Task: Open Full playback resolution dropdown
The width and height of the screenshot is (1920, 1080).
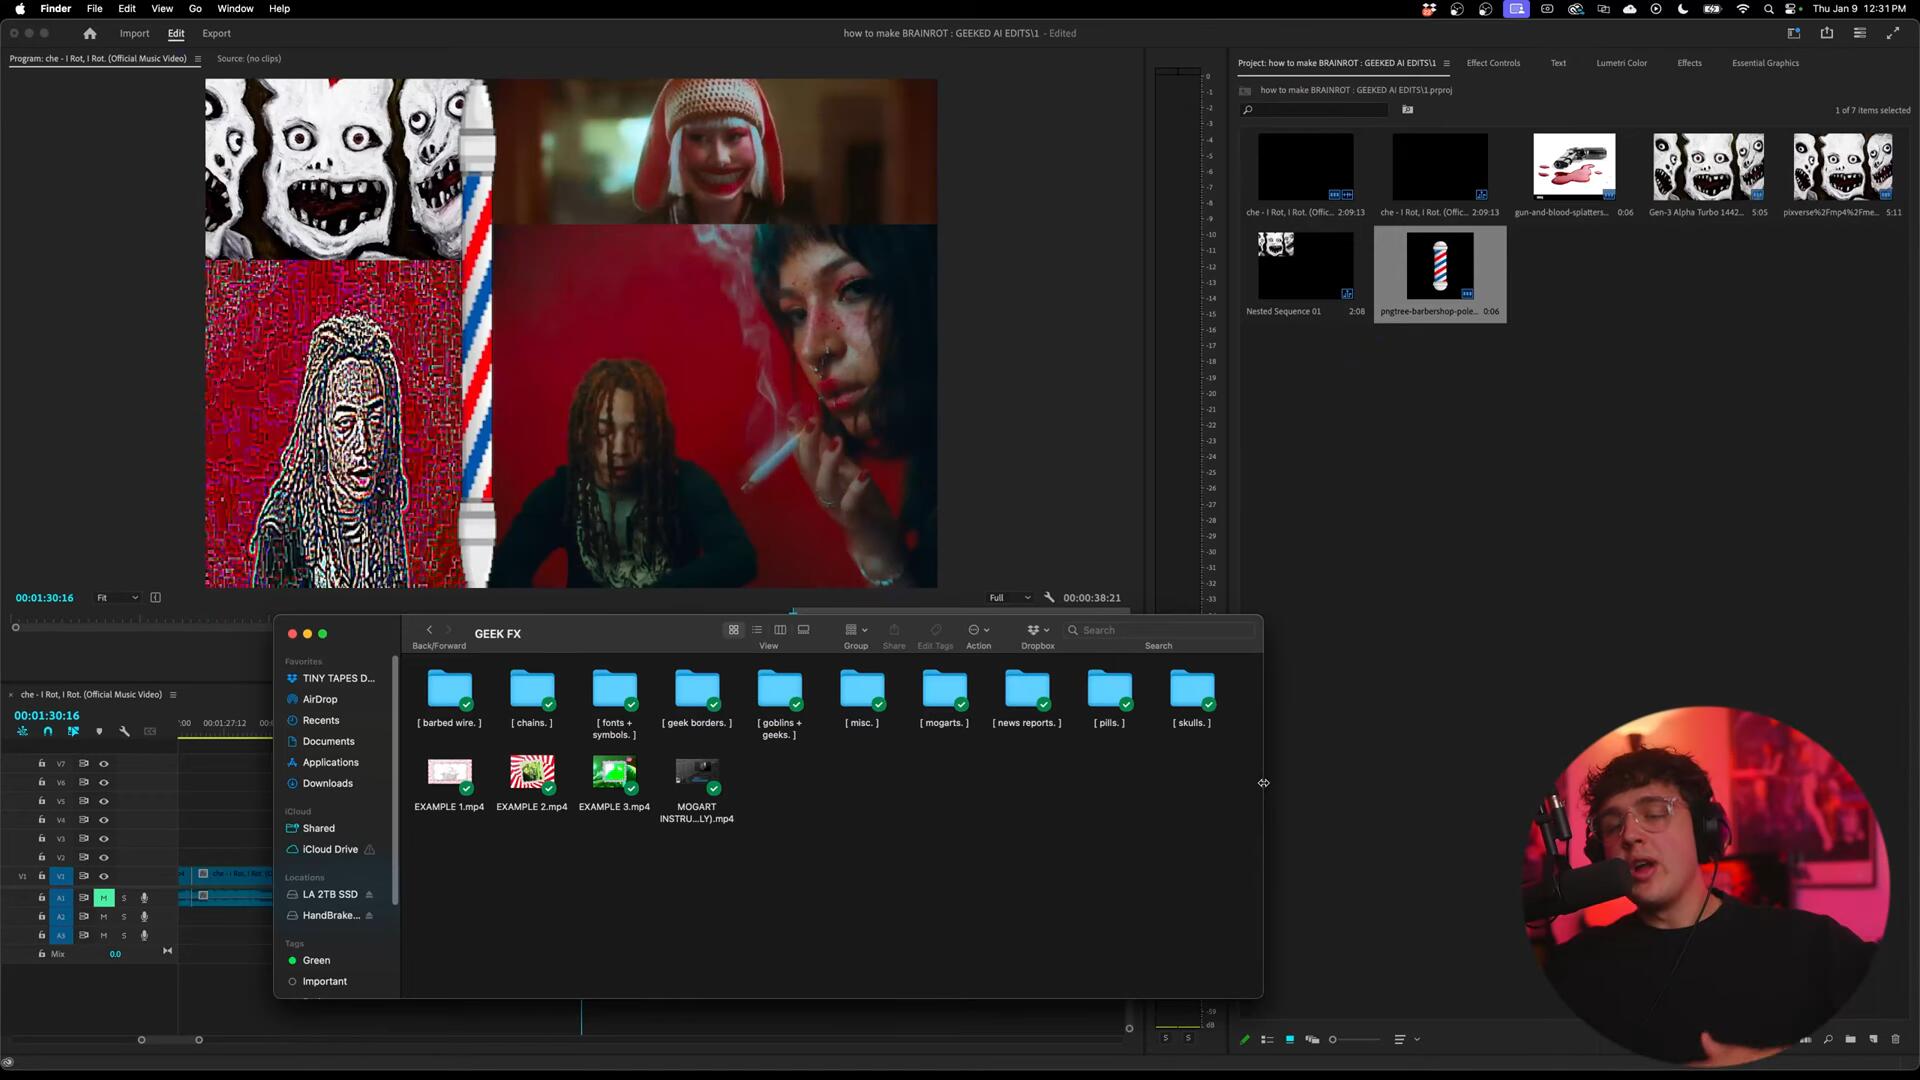Action: (1010, 598)
